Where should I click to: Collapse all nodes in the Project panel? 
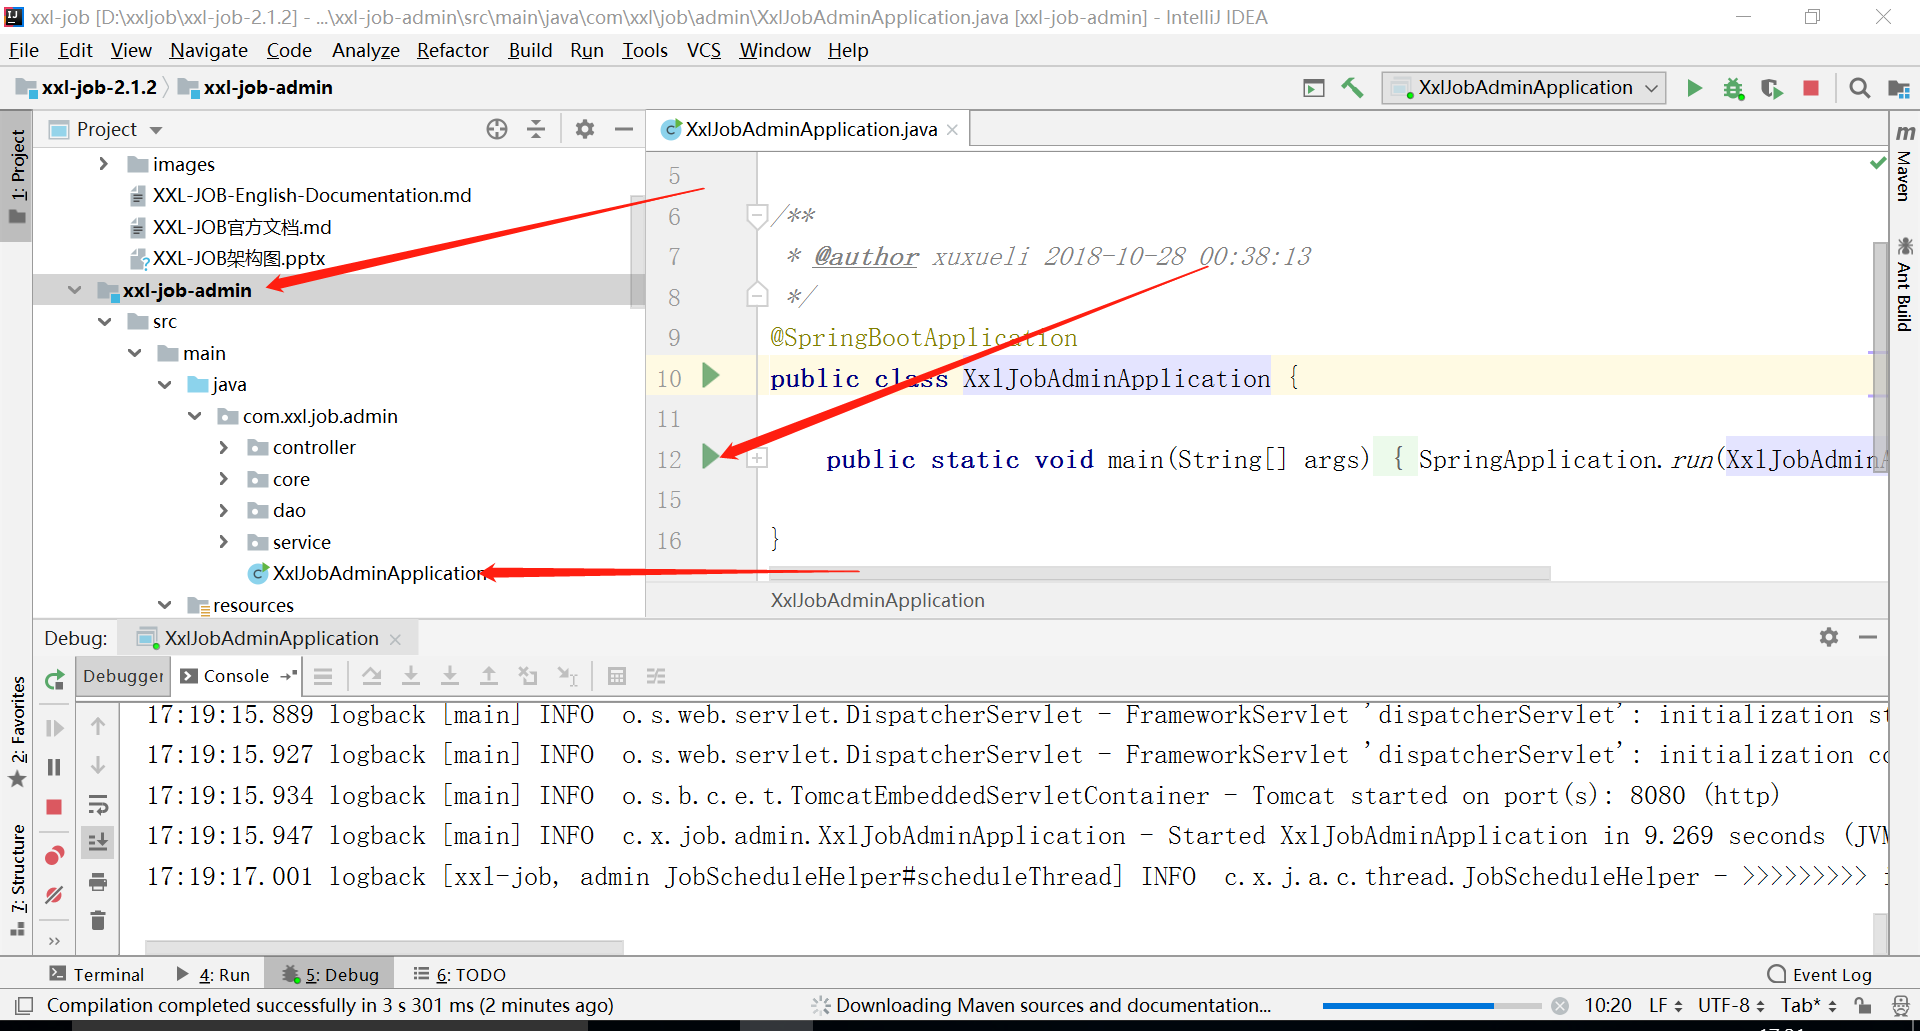point(536,129)
